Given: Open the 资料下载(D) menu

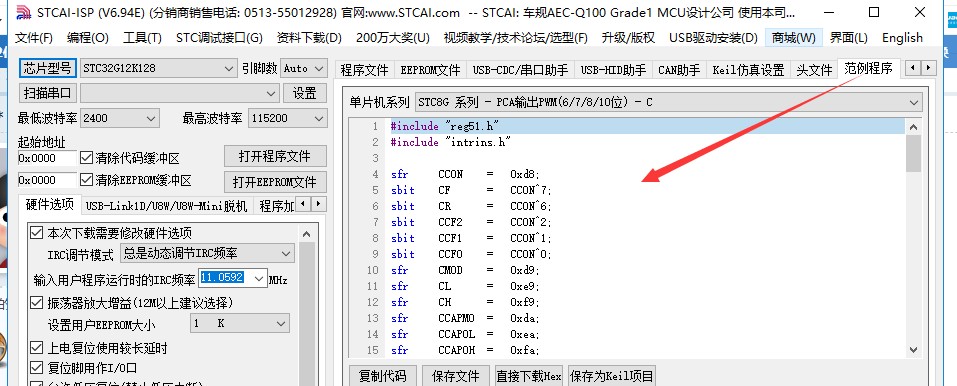Looking at the screenshot, I should click(309, 38).
